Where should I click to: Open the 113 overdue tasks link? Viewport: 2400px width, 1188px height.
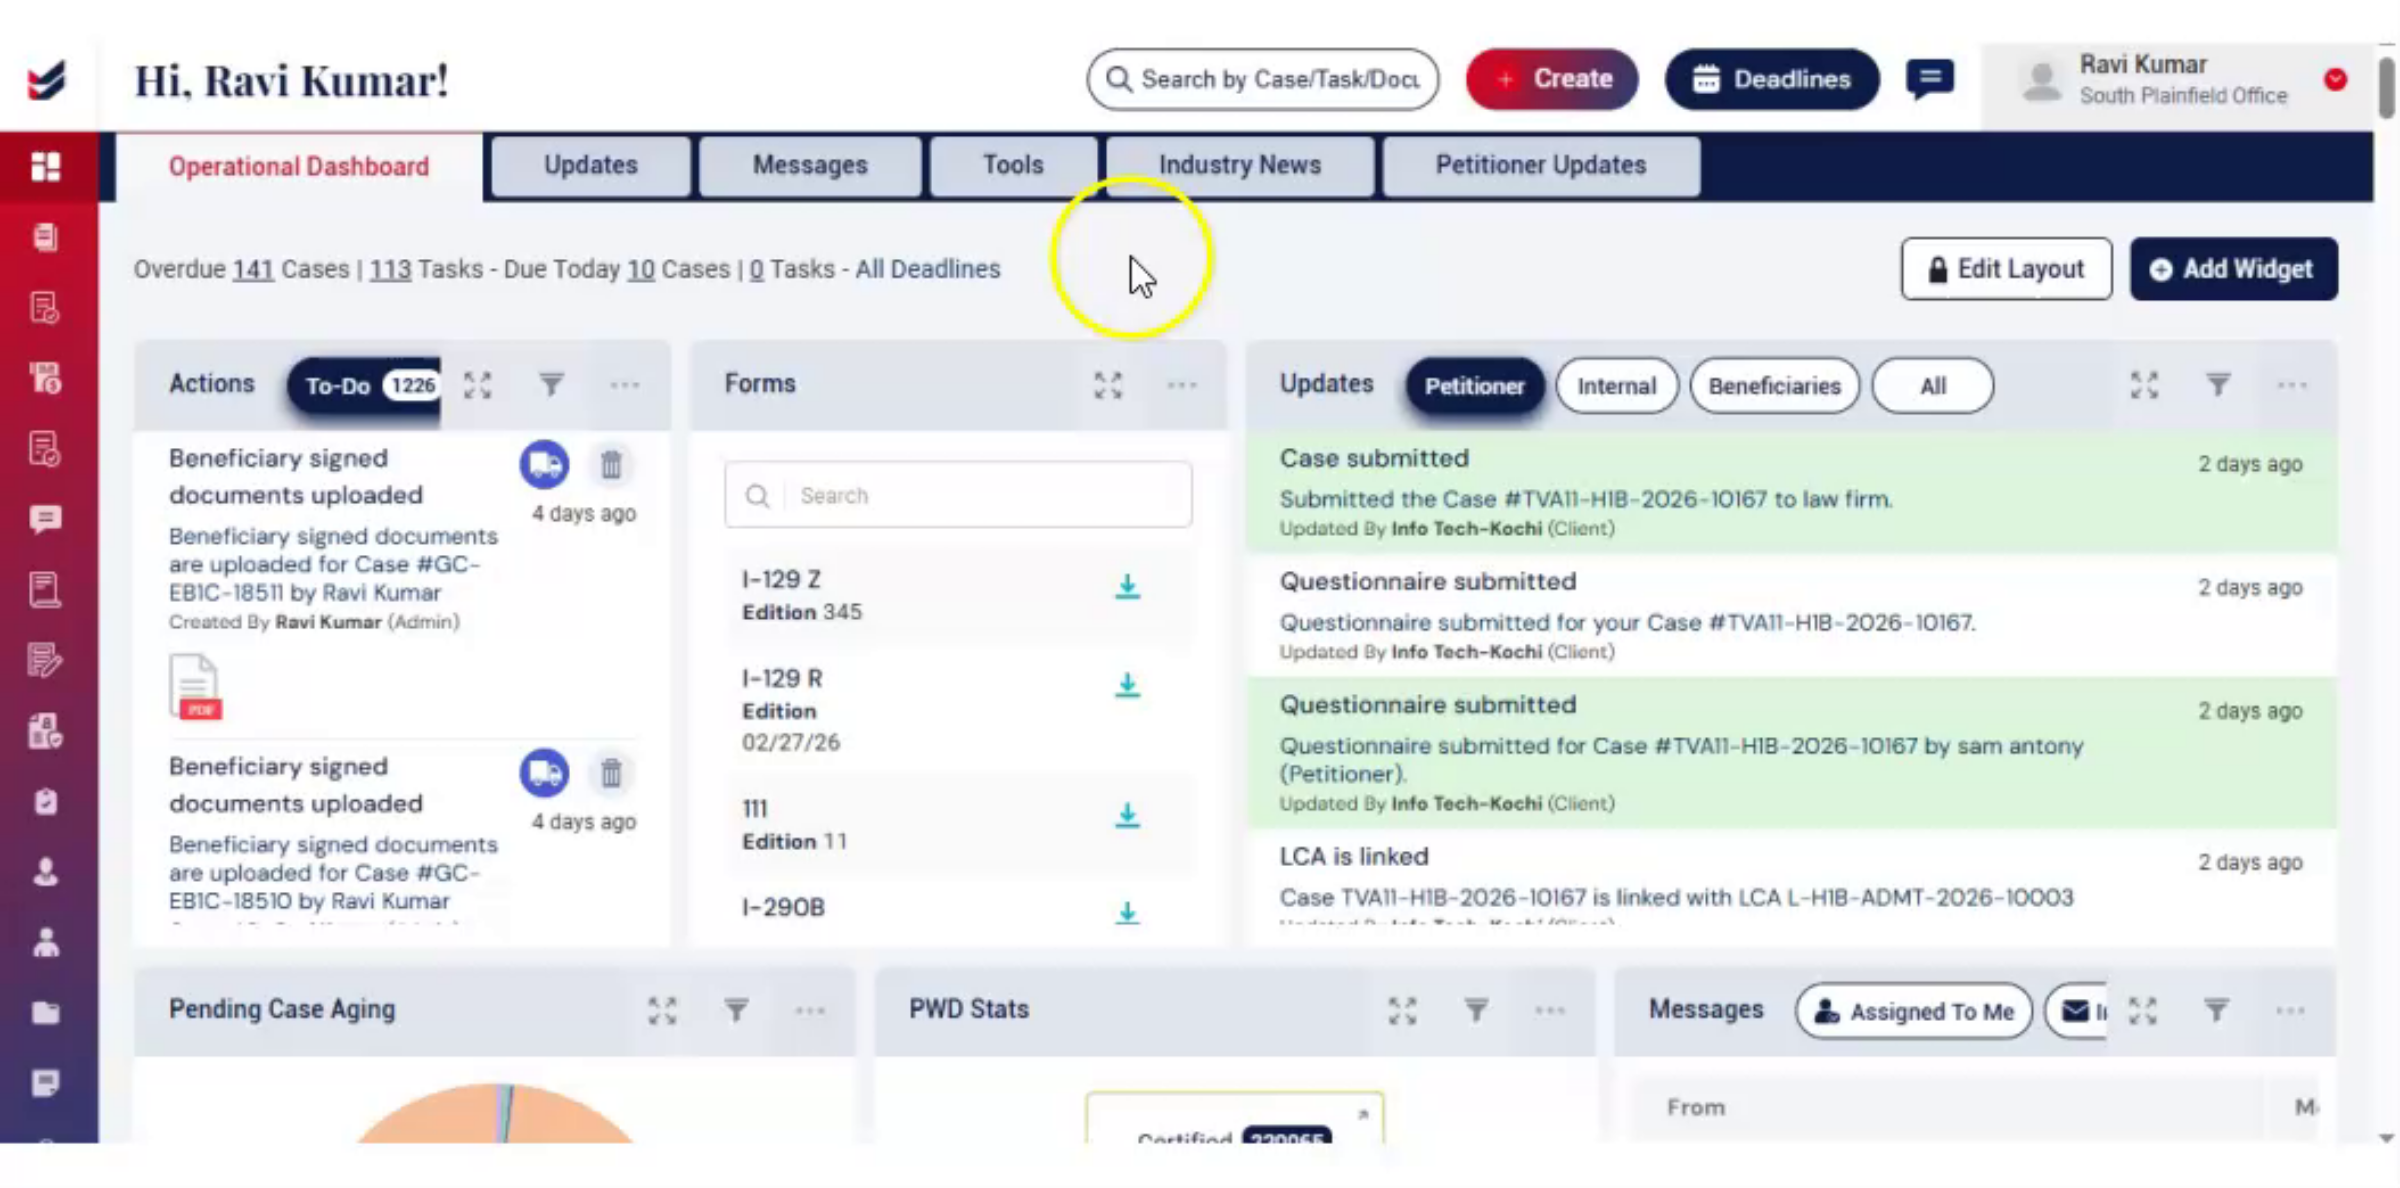tap(390, 270)
